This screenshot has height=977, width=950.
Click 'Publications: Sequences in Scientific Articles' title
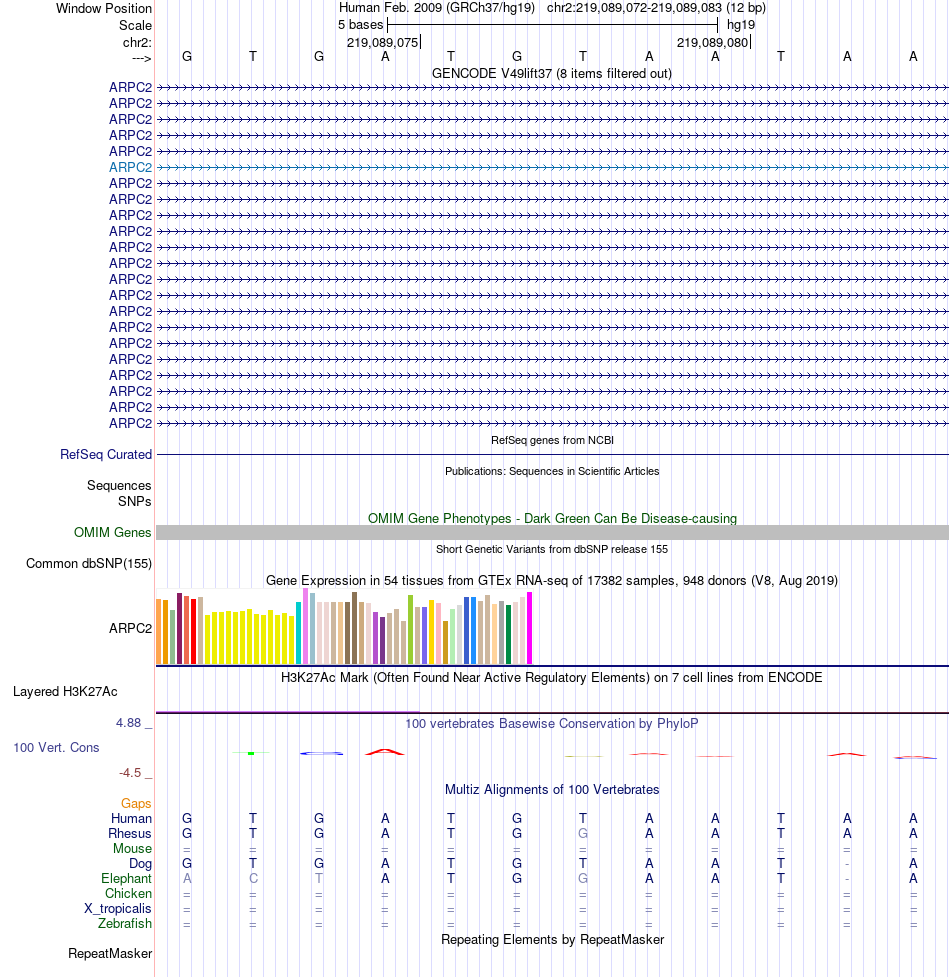click(x=552, y=471)
